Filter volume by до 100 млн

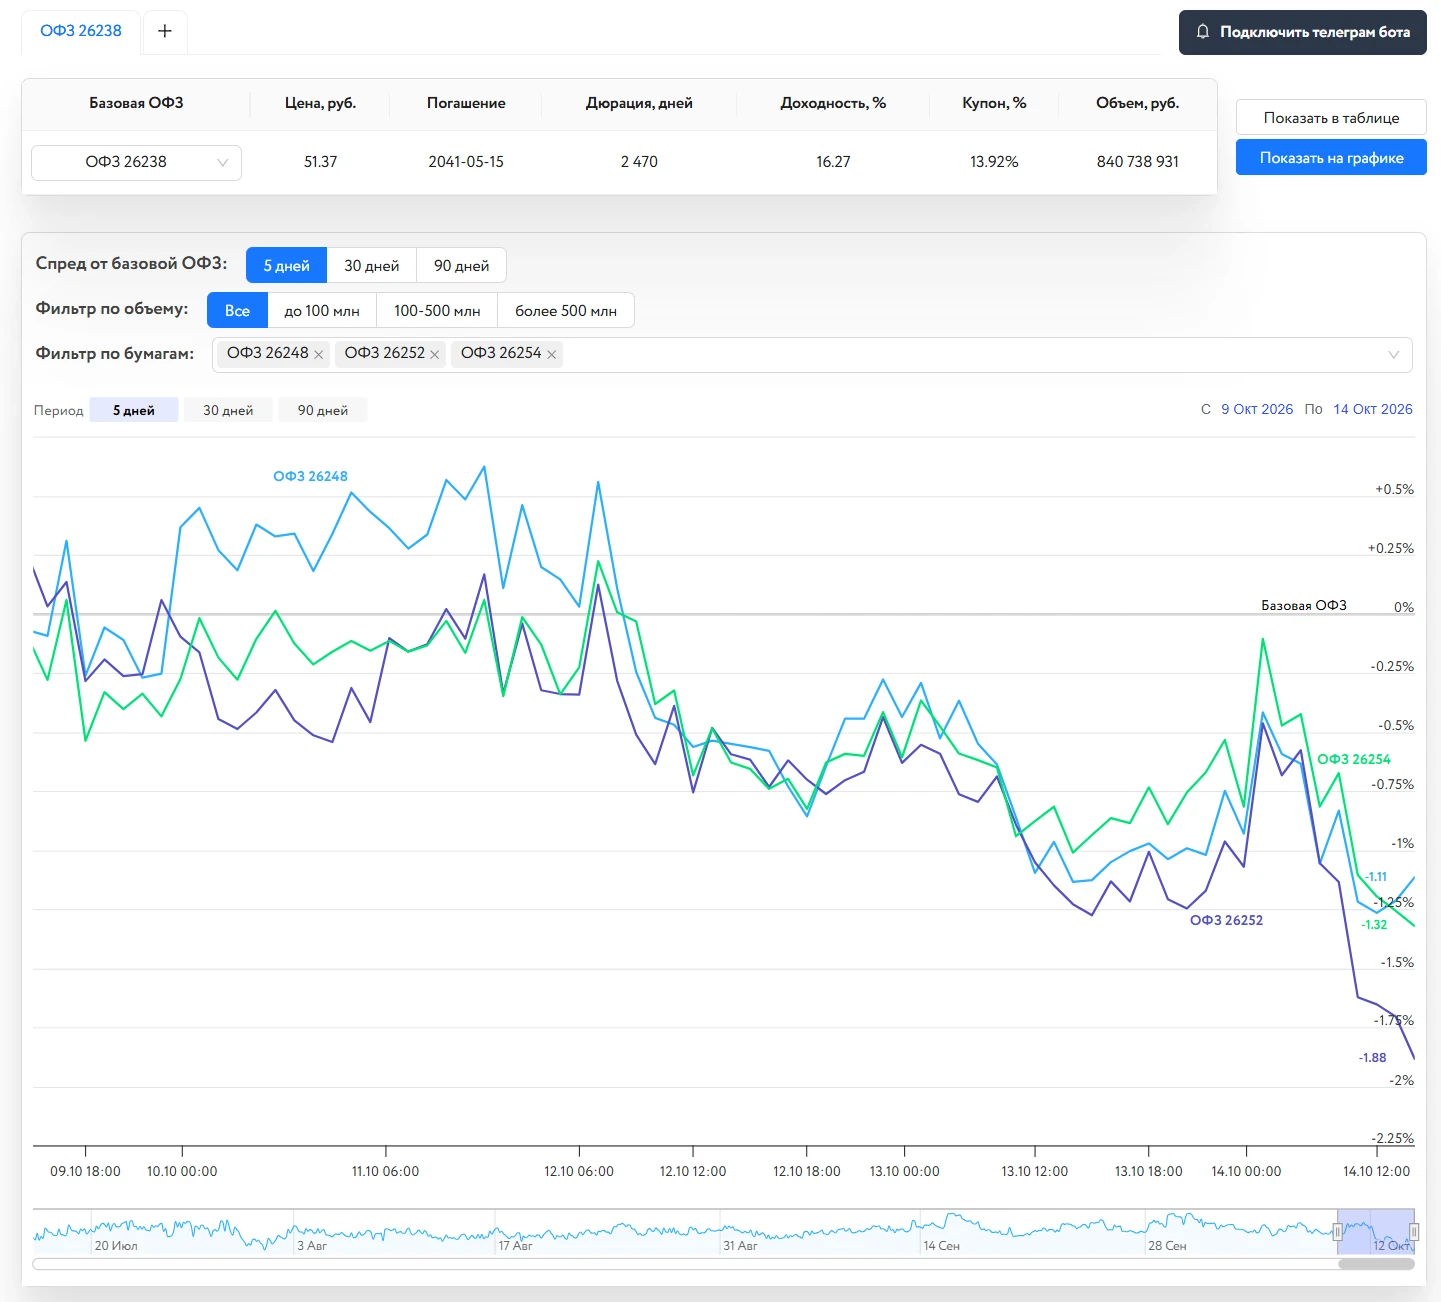coord(322,311)
